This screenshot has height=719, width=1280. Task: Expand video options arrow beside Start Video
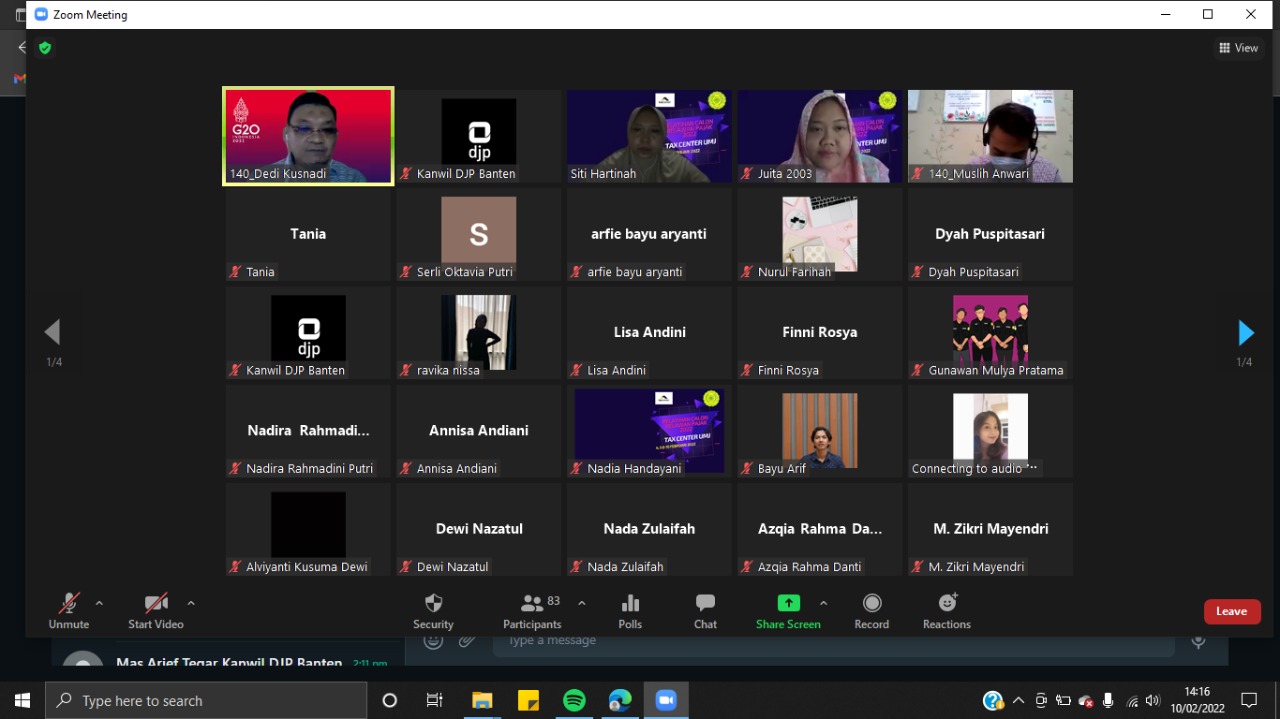(191, 603)
